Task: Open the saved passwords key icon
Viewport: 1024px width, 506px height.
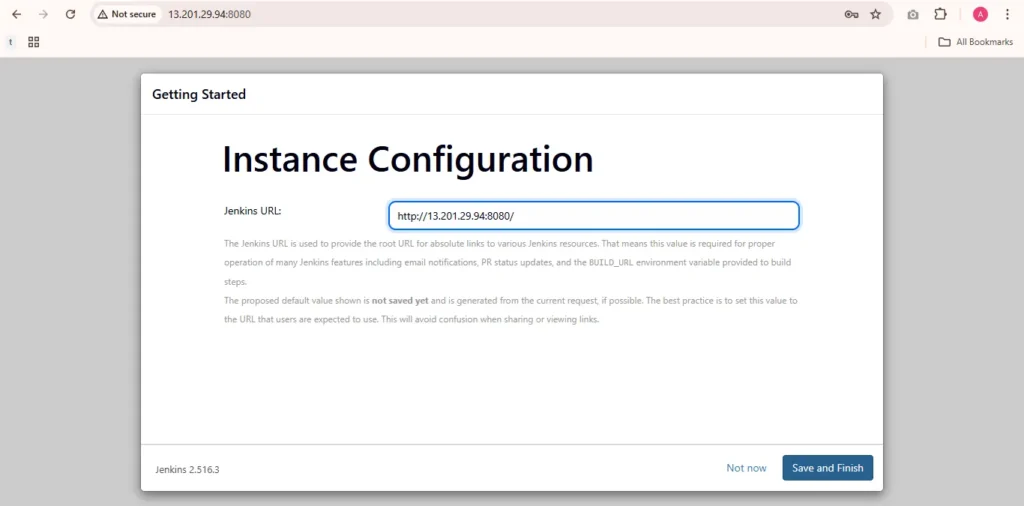Action: click(x=851, y=15)
